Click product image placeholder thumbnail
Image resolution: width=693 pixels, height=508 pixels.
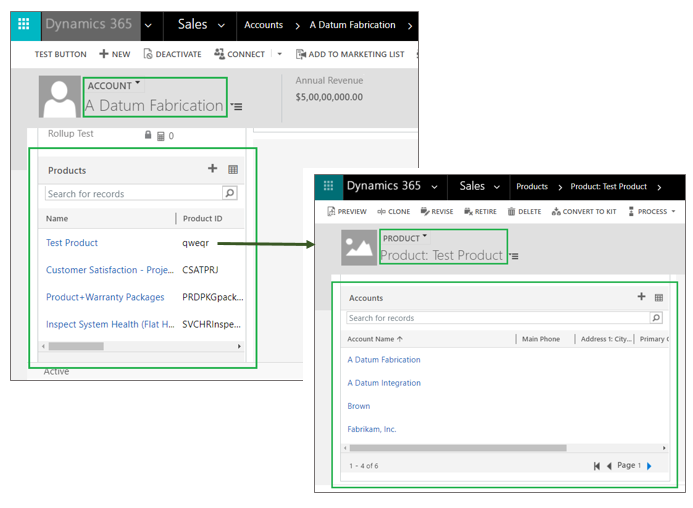point(359,248)
